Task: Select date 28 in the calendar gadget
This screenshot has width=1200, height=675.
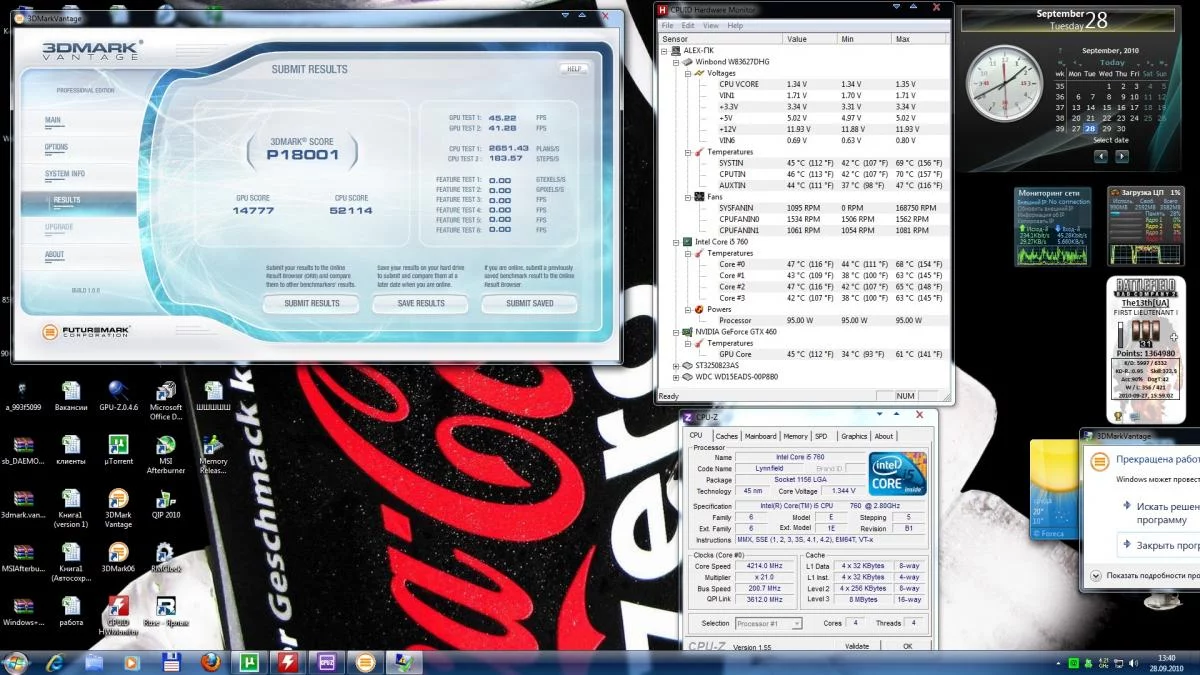Action: pyautogui.click(x=1090, y=128)
